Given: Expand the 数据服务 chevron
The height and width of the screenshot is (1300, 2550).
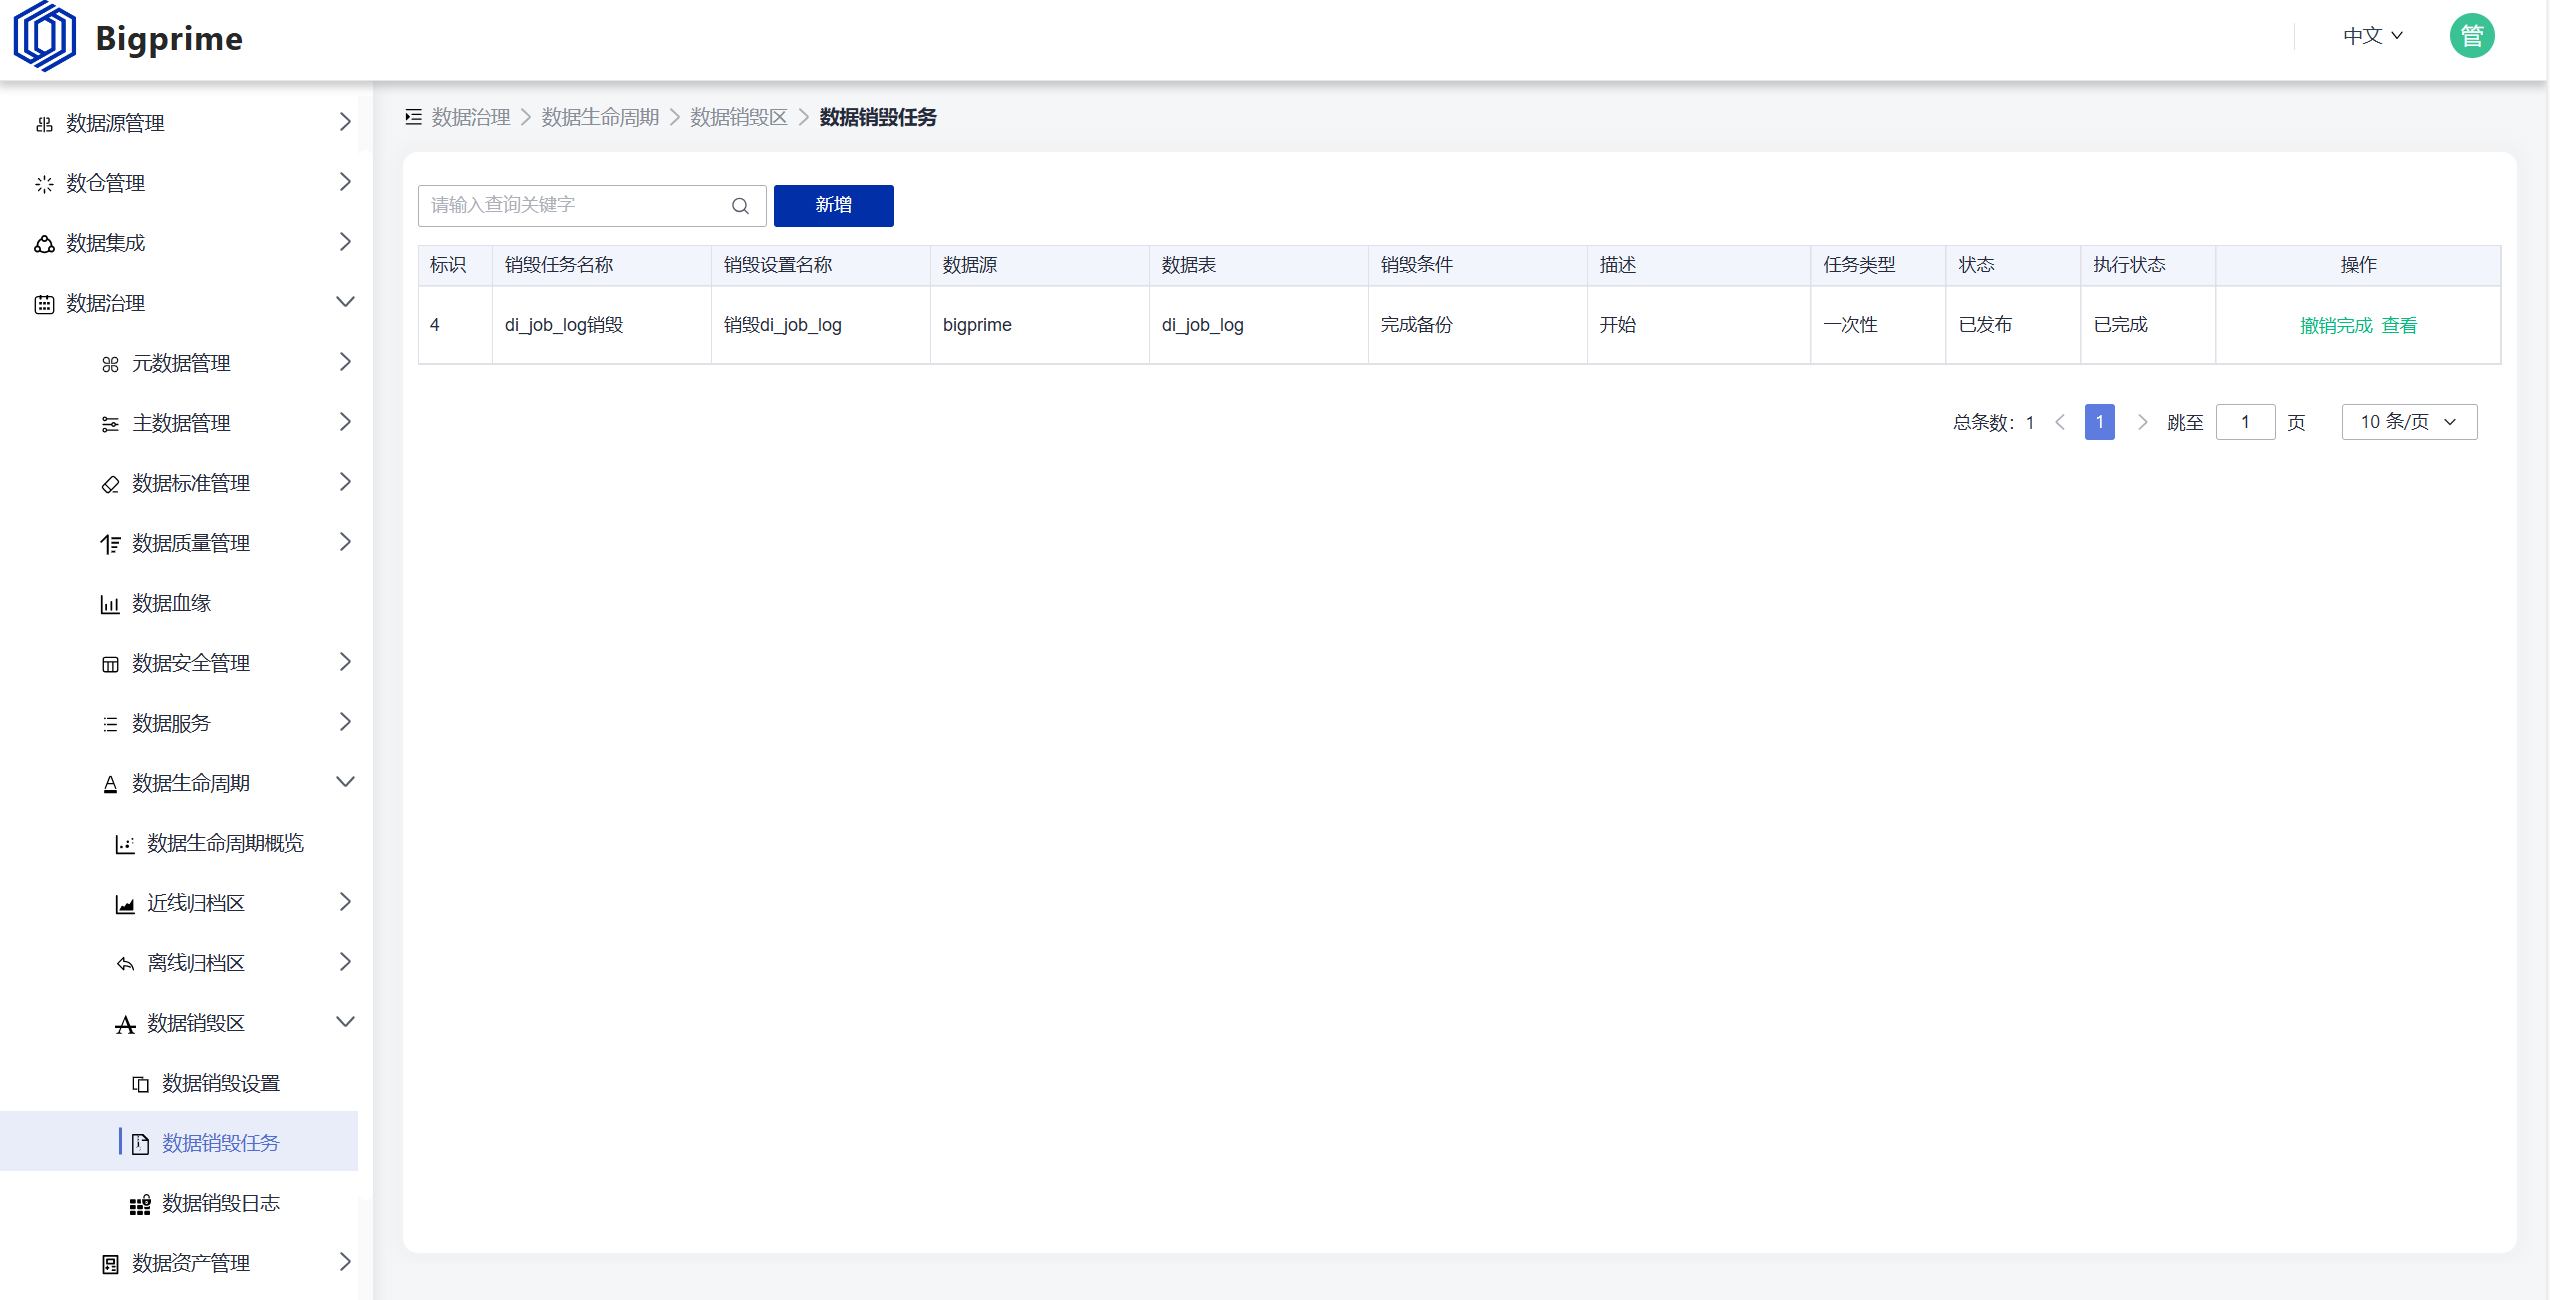Looking at the screenshot, I should (x=345, y=722).
